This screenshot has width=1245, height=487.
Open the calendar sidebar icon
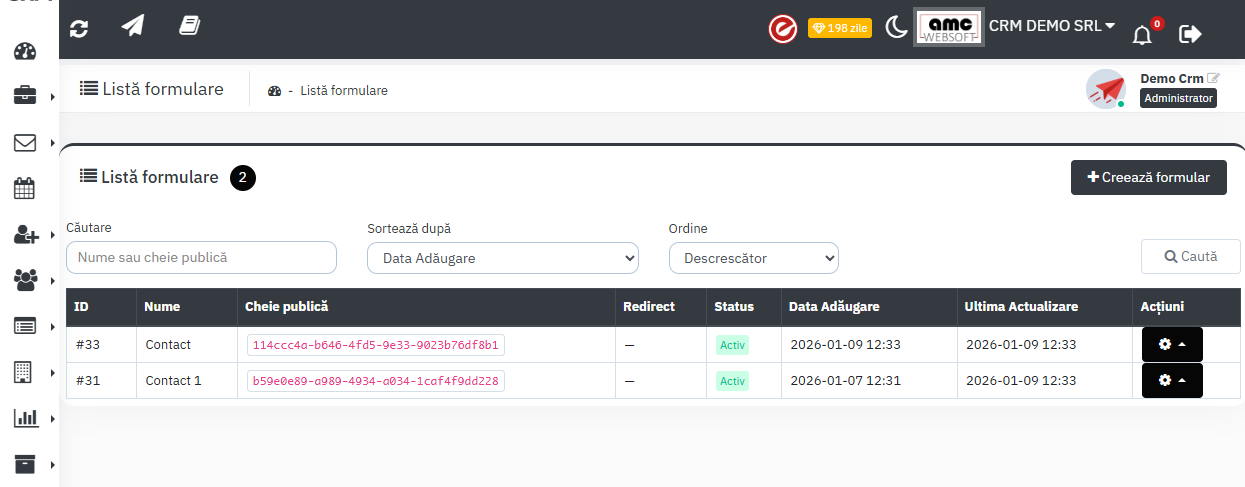(25, 188)
